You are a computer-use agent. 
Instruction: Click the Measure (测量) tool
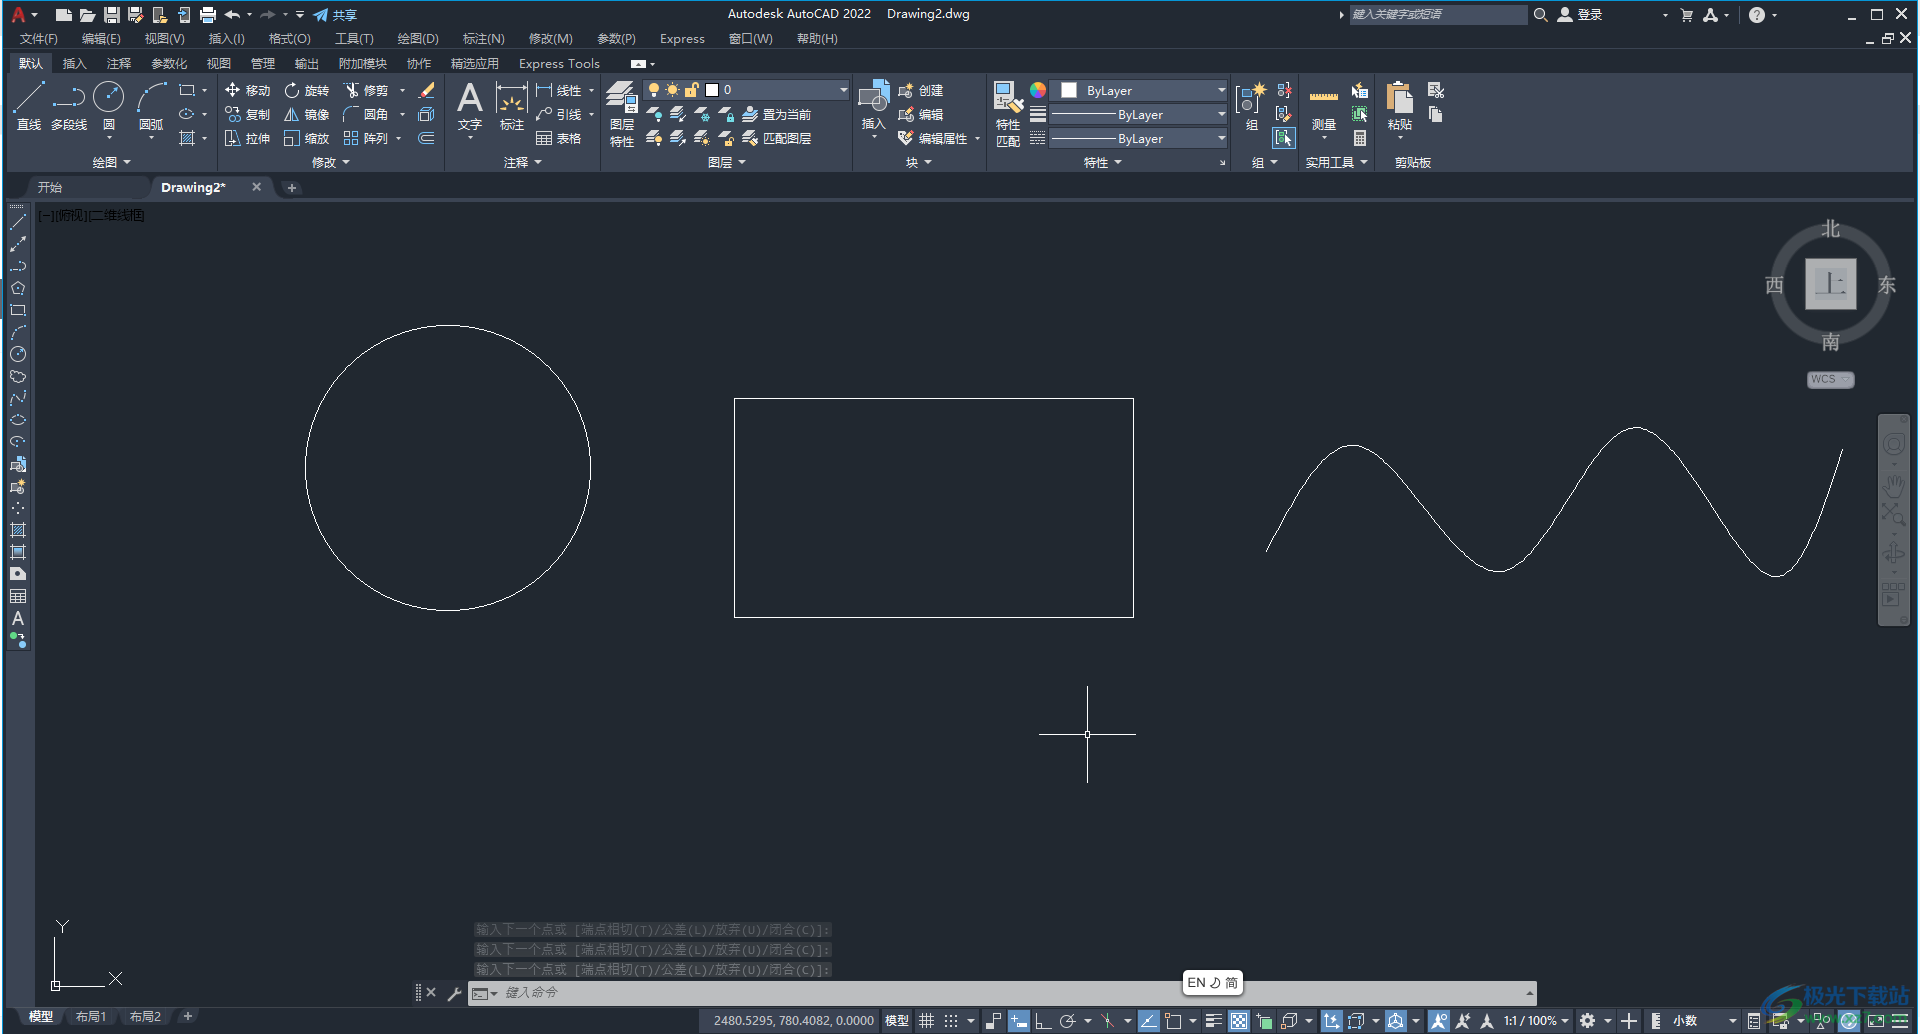pyautogui.click(x=1324, y=107)
